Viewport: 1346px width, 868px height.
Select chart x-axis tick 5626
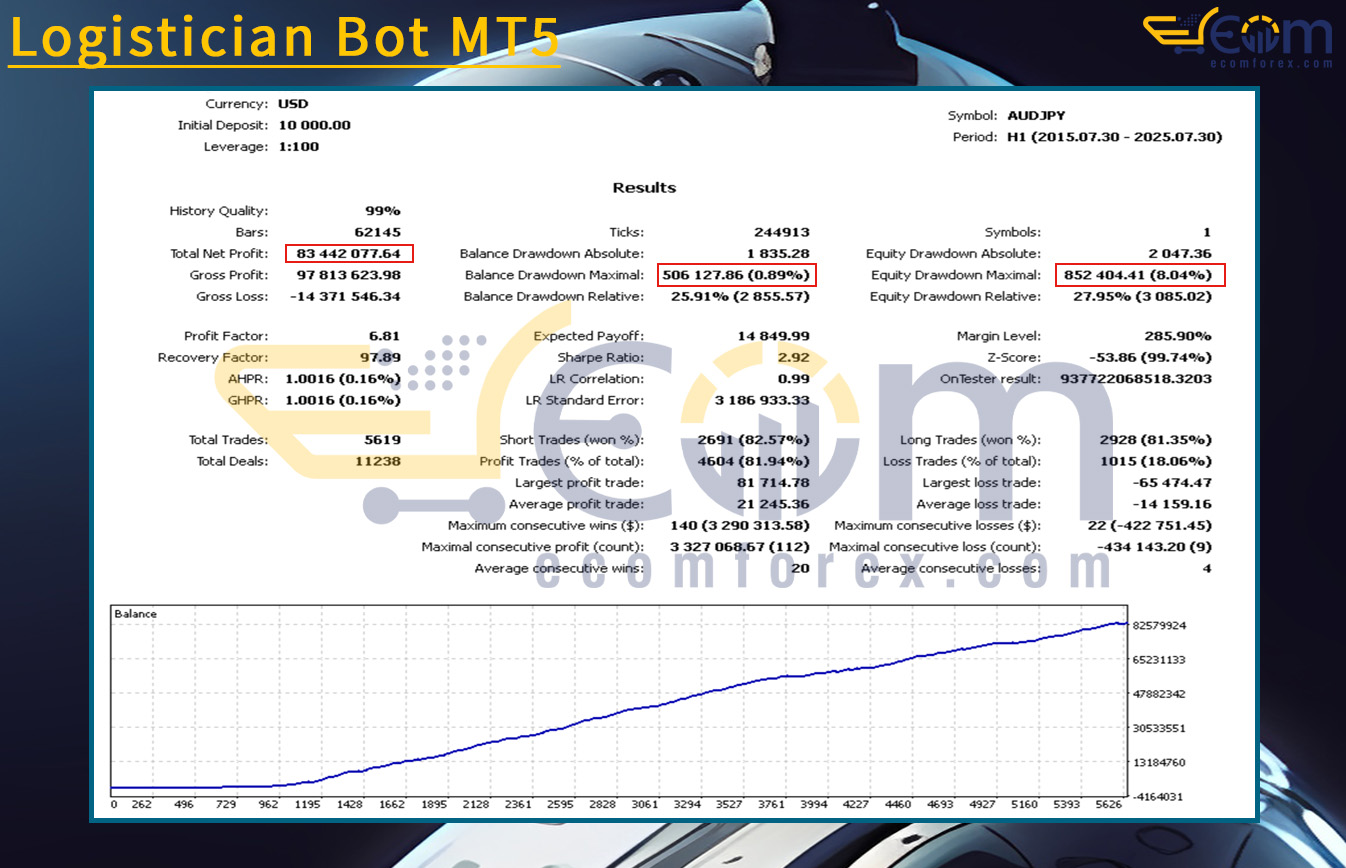pyautogui.click(x=1110, y=805)
